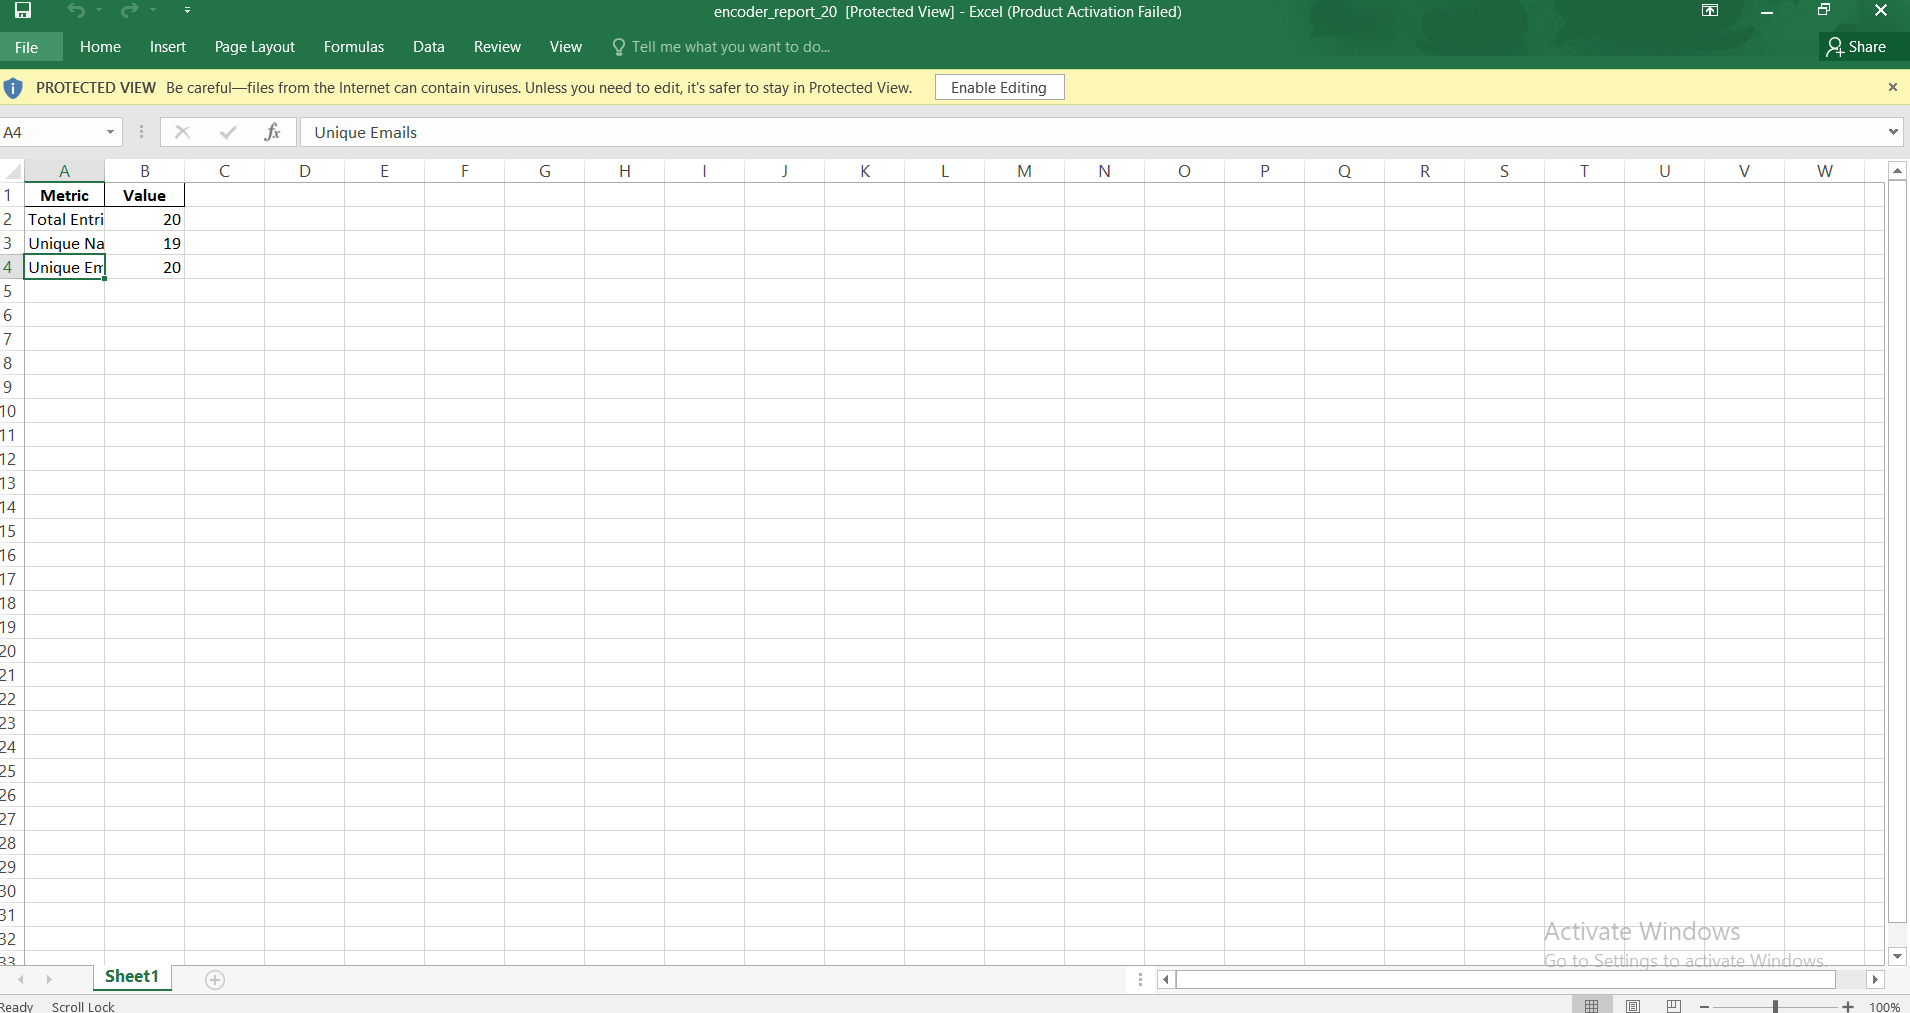This screenshot has height=1013, width=1910.
Task: Switch to Page Layout view icon
Action: 1633,1005
